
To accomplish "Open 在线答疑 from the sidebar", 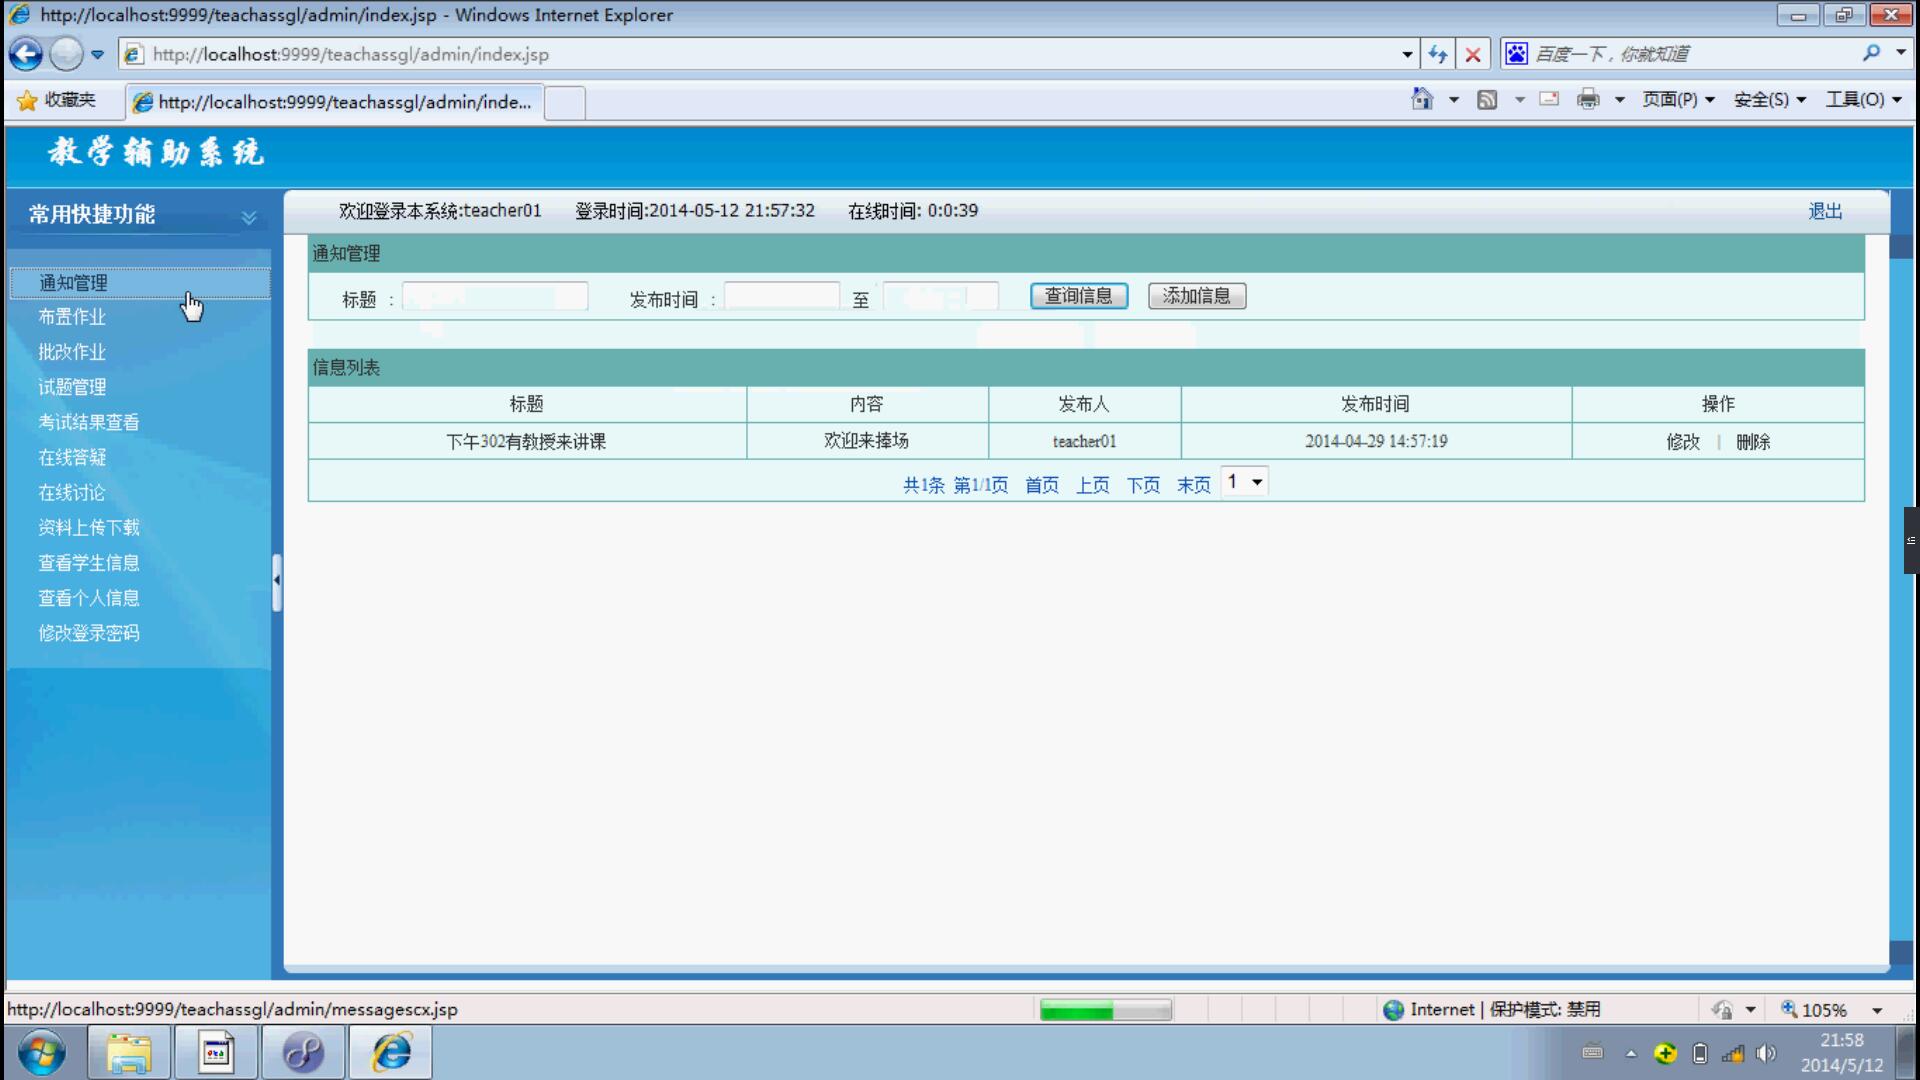I will (72, 457).
